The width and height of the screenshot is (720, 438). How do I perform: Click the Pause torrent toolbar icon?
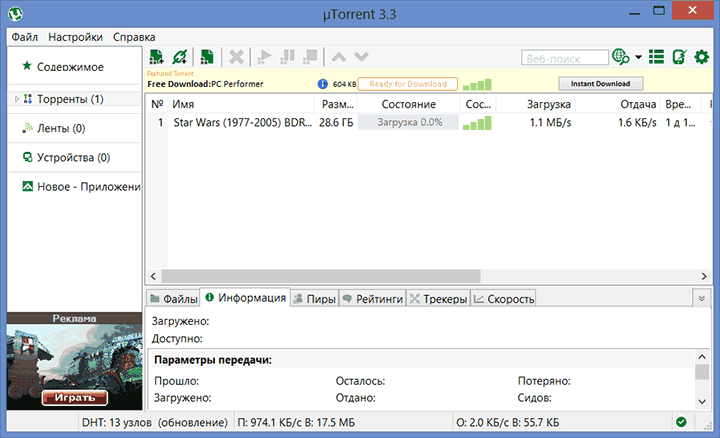pyautogui.click(x=287, y=57)
